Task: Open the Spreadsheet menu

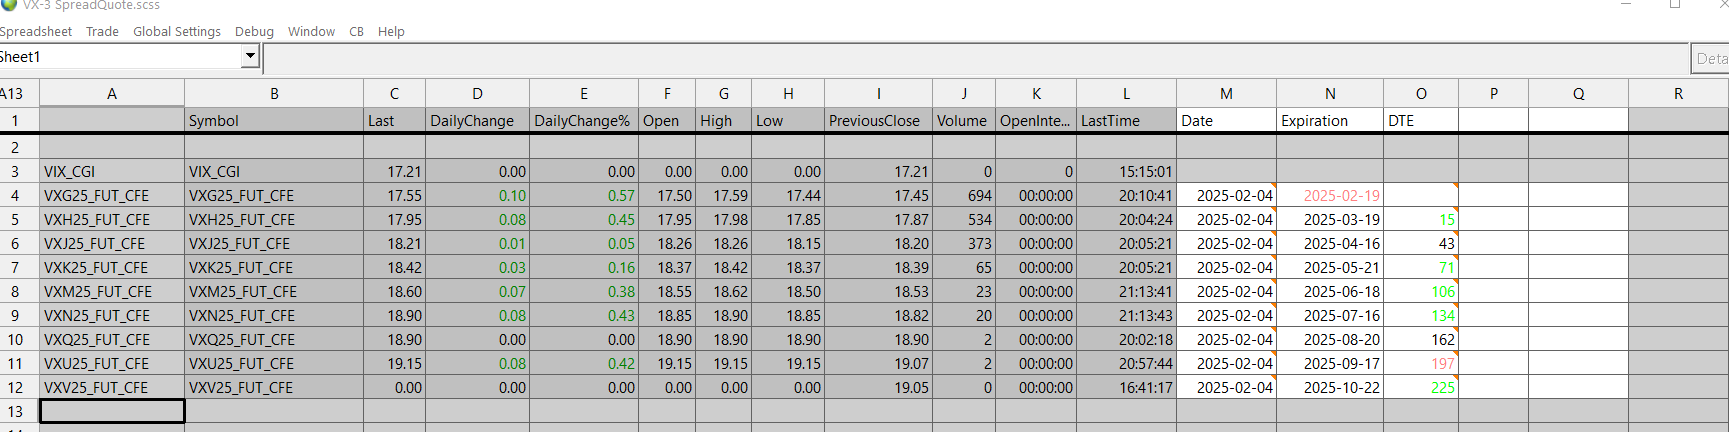Action: [x=35, y=31]
